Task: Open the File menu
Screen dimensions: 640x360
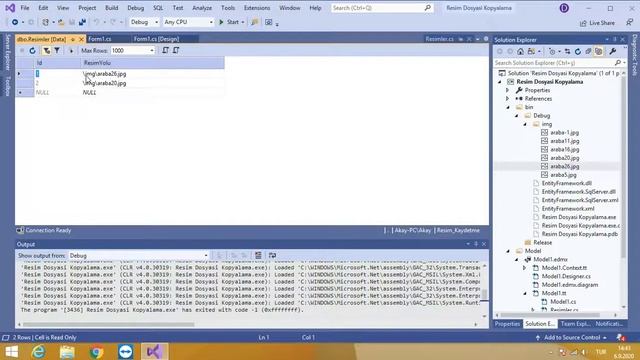Action: (x=25, y=8)
